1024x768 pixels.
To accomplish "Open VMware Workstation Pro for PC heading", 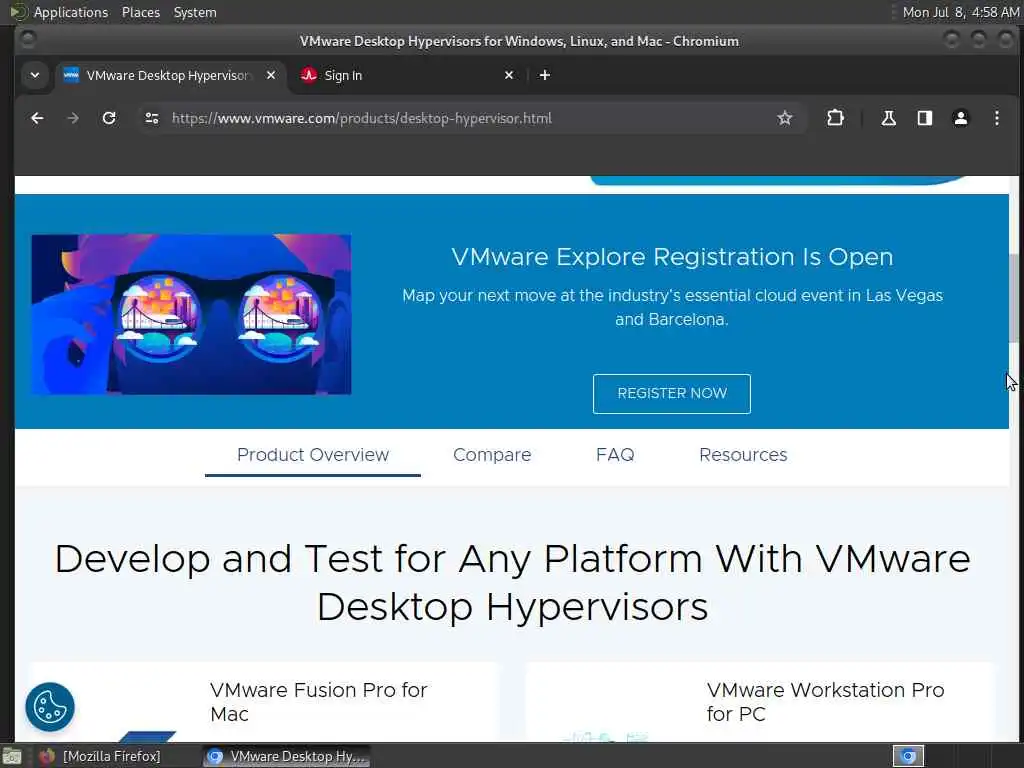I will pos(825,701).
